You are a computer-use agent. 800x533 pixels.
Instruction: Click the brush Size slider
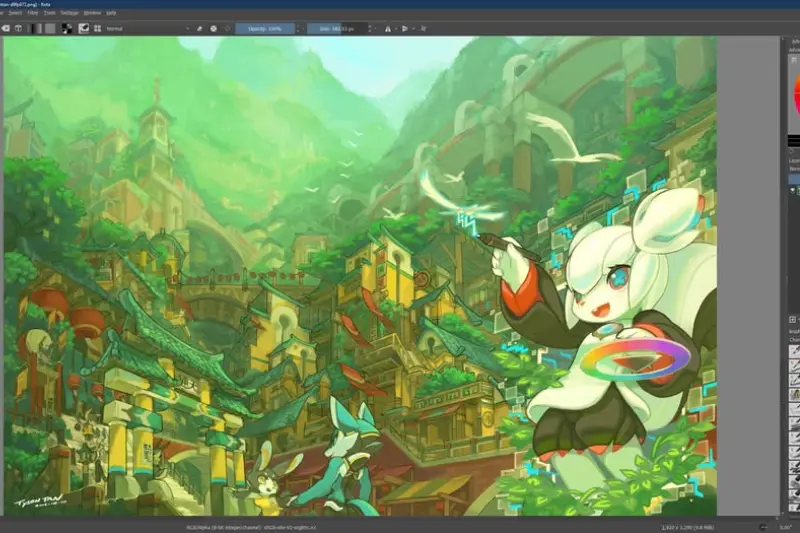click(337, 29)
